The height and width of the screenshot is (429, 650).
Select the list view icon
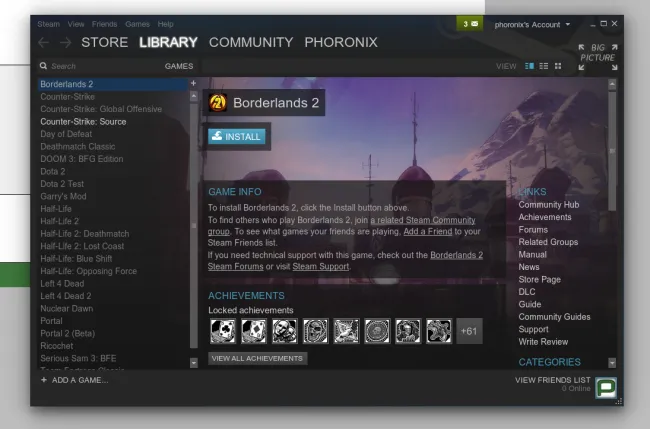pyautogui.click(x=543, y=66)
